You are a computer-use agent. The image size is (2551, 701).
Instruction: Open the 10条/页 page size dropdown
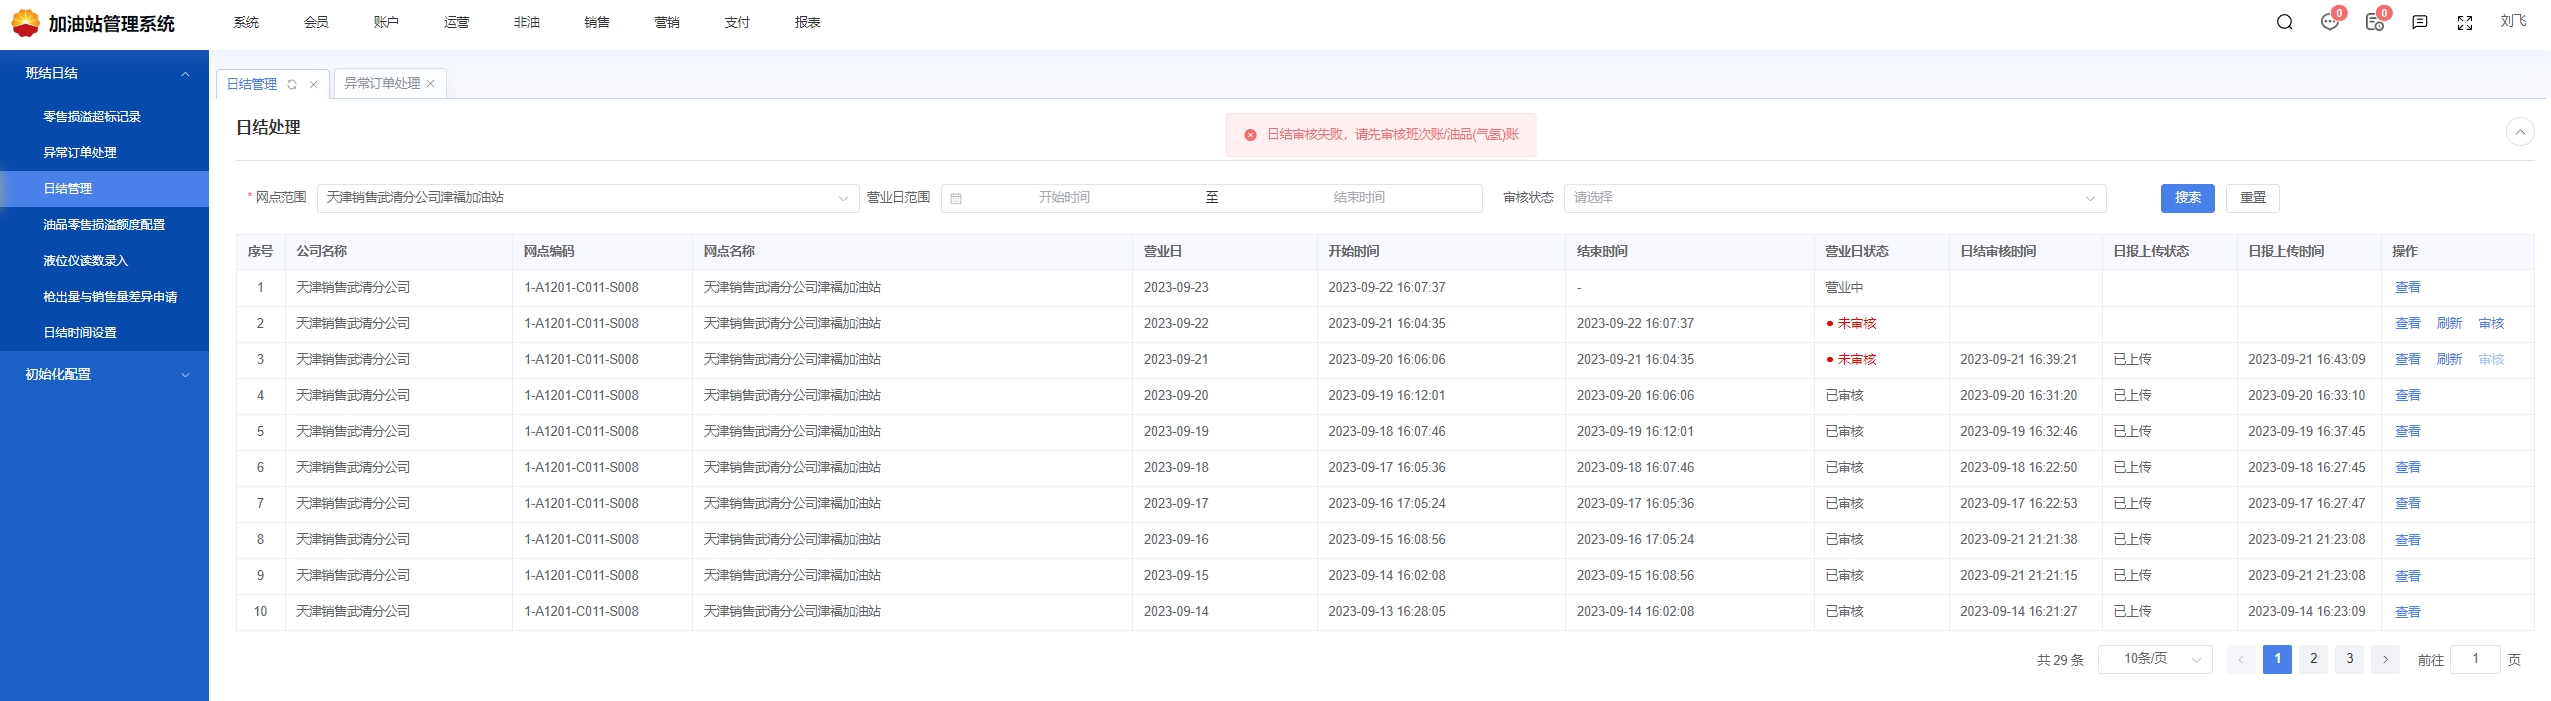pos(2154,659)
